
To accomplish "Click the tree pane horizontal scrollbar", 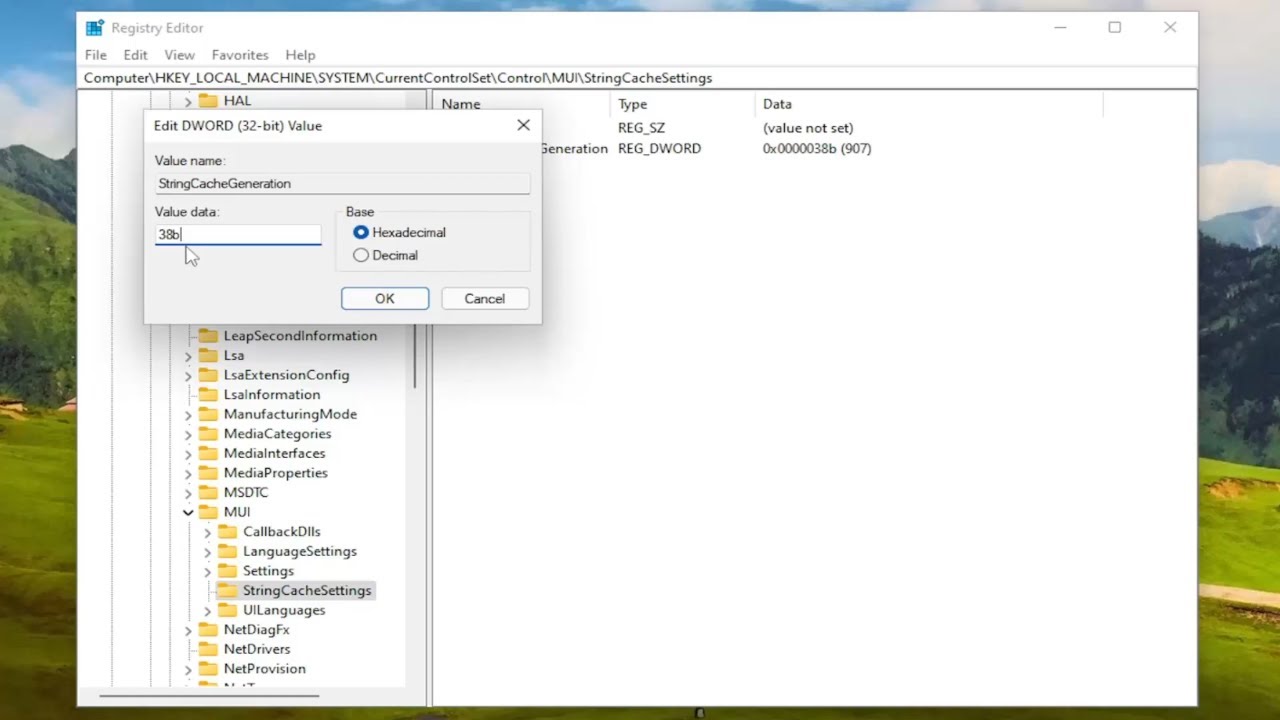I will 209,695.
